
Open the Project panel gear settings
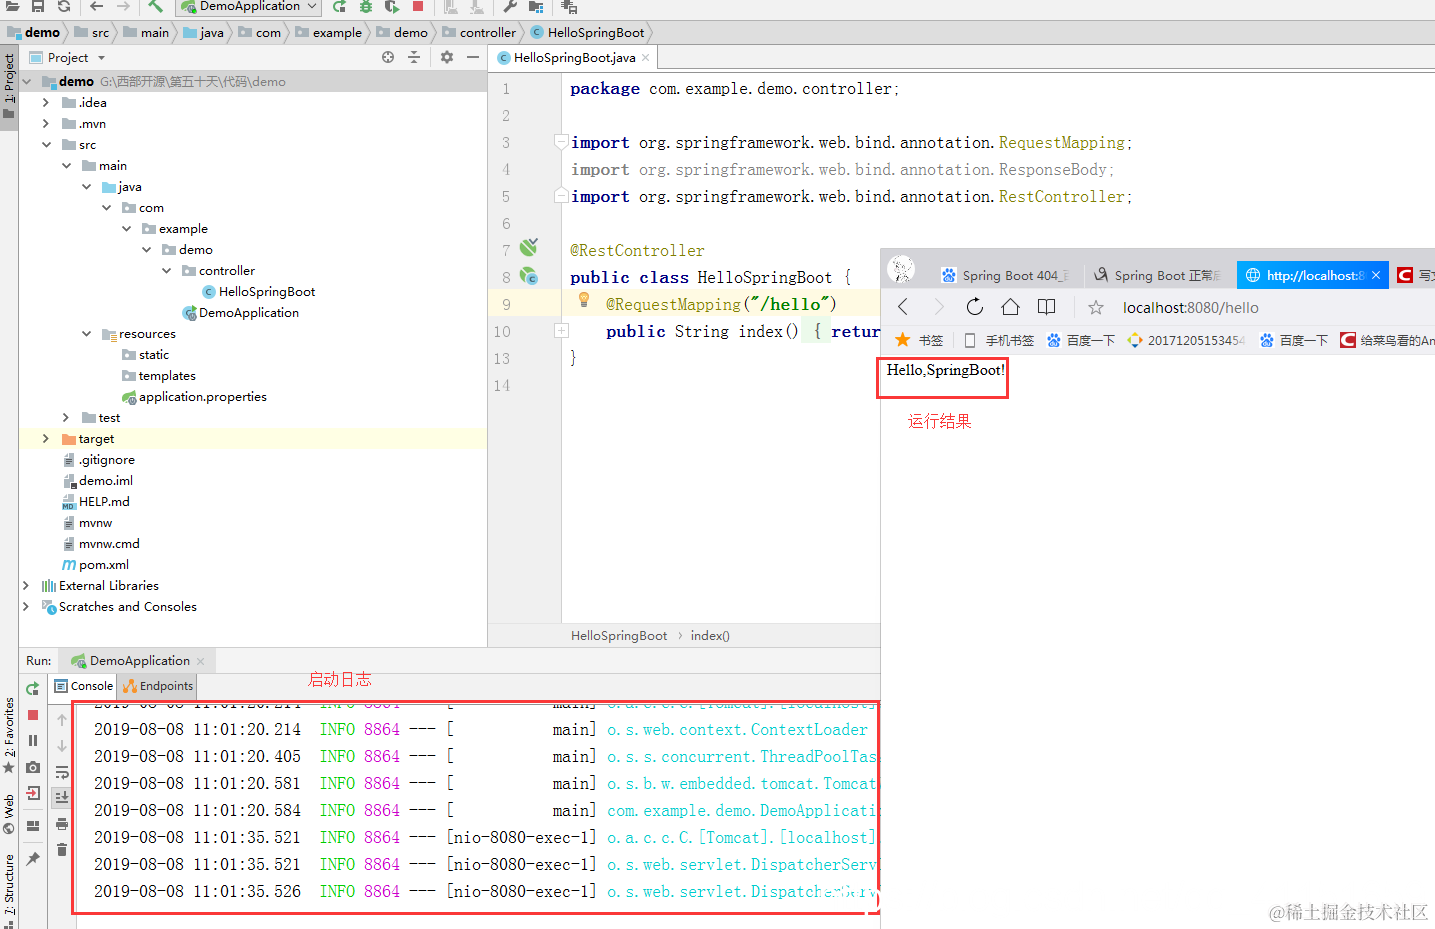(447, 57)
